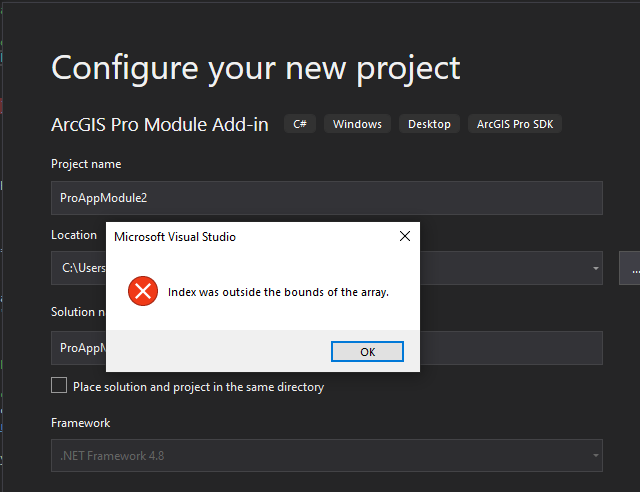This screenshot has height=492, width=640.
Task: Click the Windows platform tag
Action: (x=357, y=124)
